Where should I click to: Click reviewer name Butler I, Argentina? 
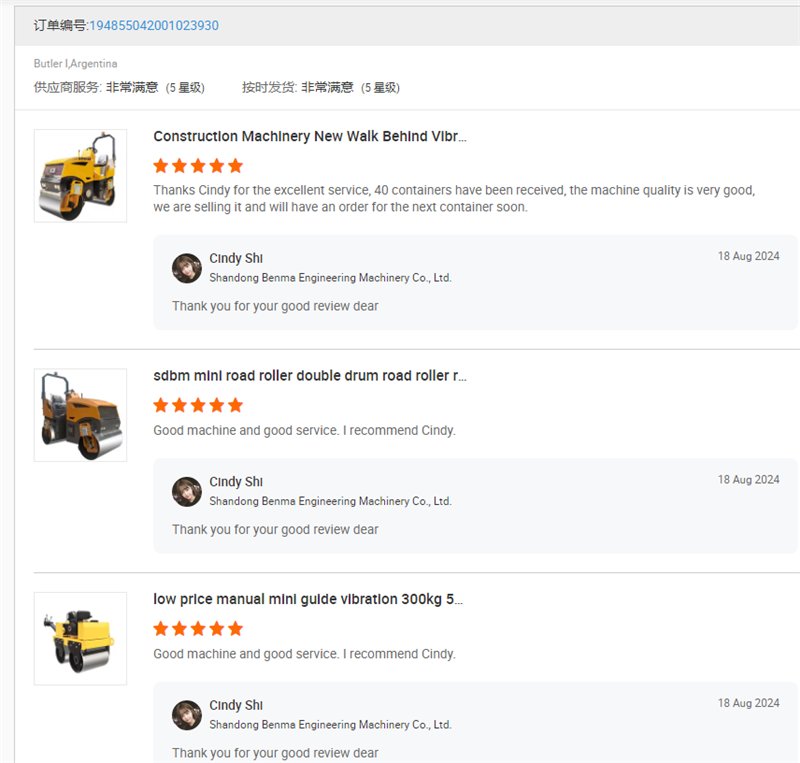pyautogui.click(x=76, y=63)
